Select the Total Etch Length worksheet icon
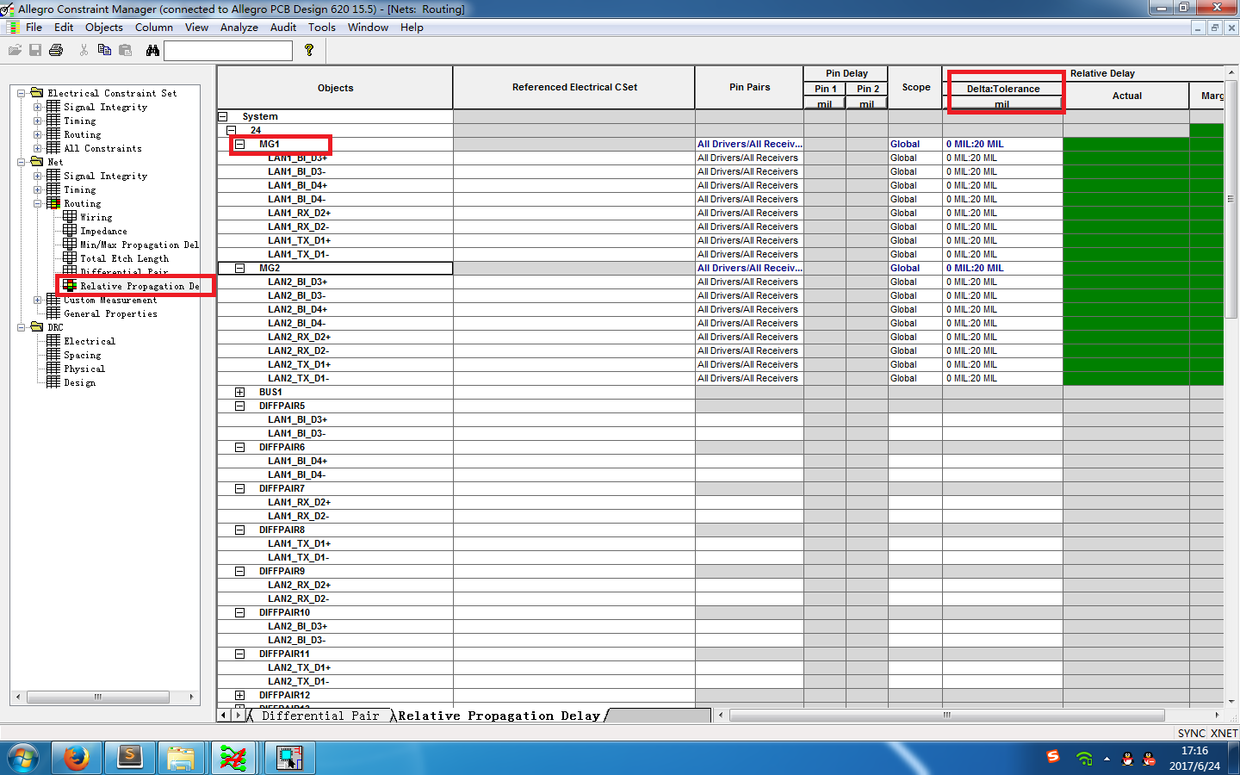 [x=70, y=258]
